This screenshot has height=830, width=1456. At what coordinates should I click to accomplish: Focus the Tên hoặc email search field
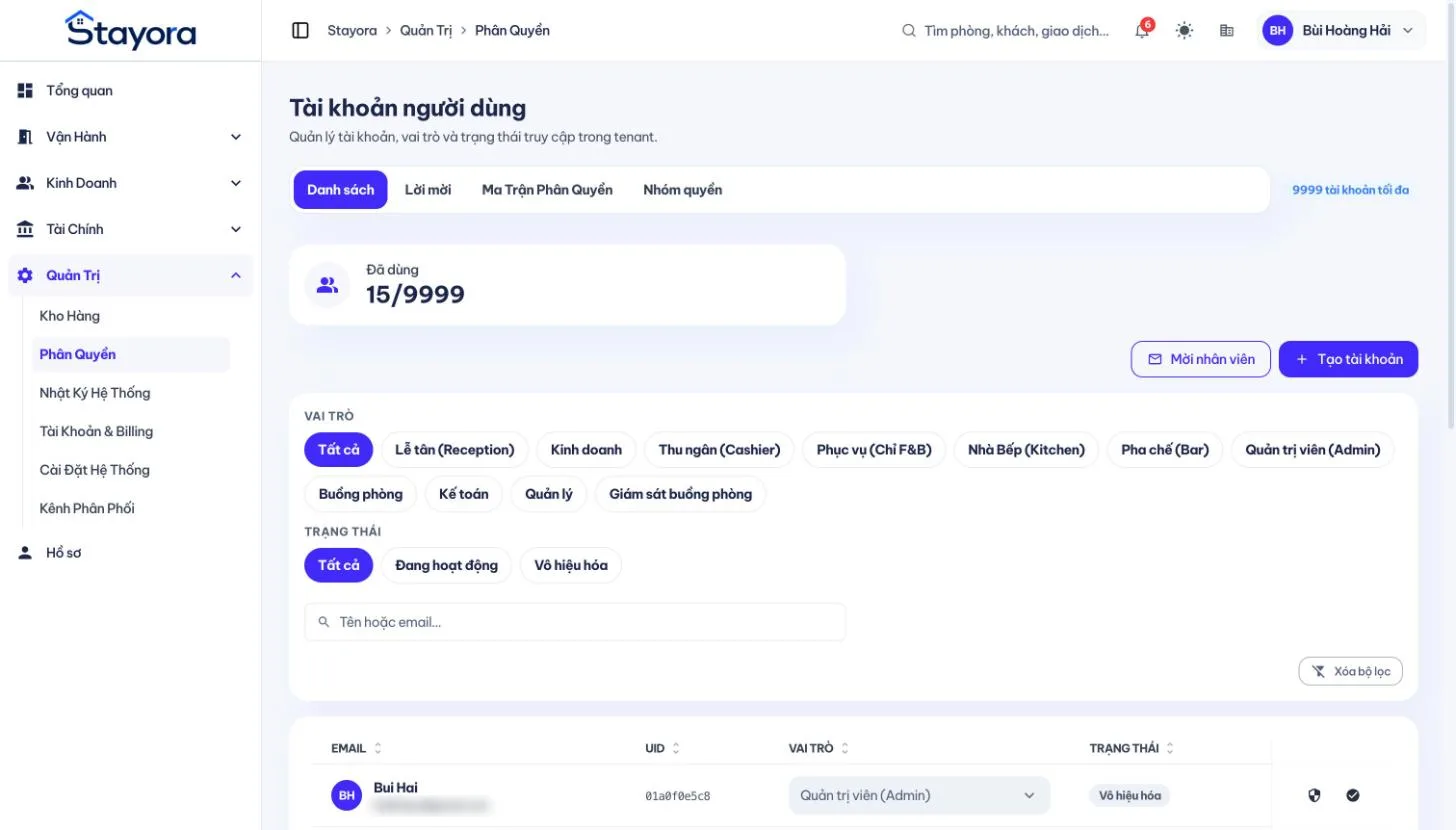575,622
